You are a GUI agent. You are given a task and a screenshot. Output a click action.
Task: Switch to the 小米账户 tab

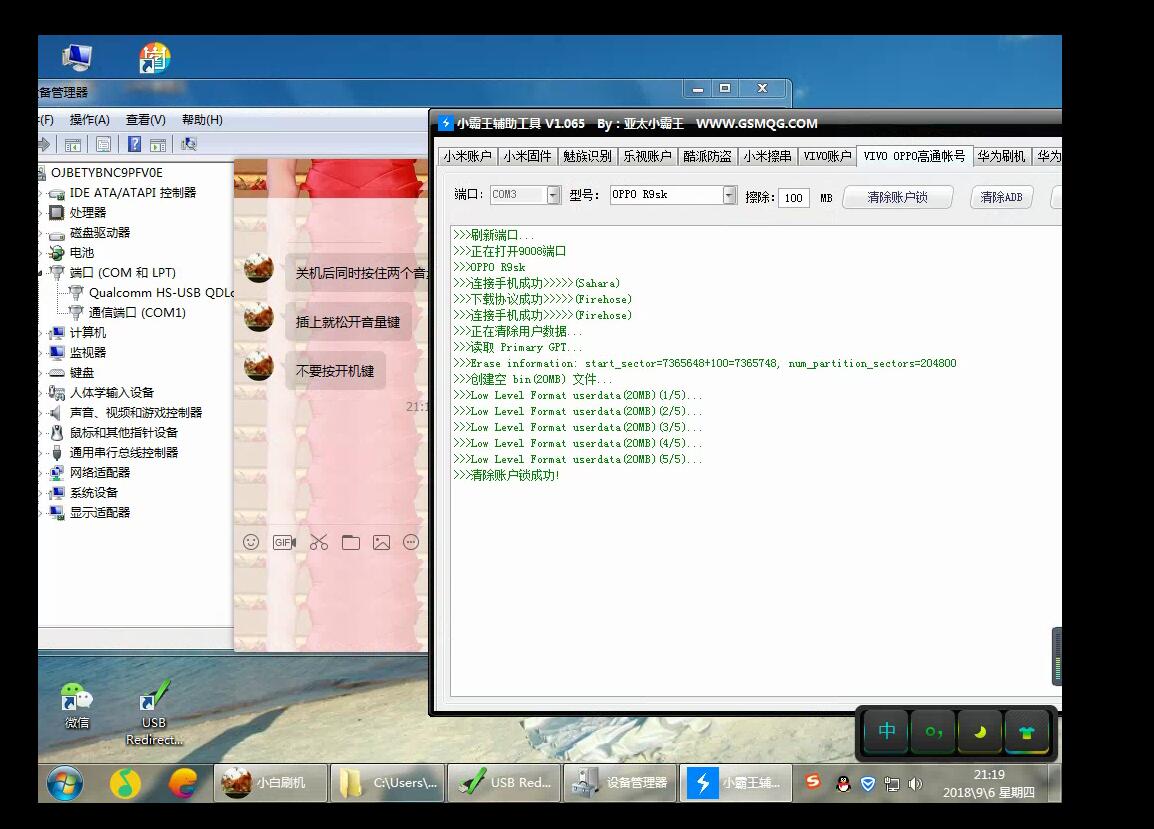coord(467,156)
